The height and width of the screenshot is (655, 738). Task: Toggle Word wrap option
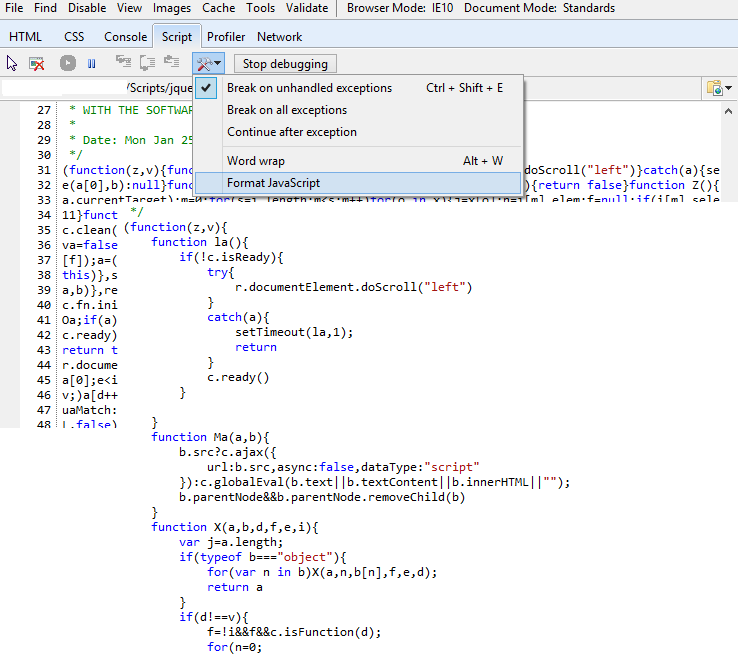256,161
